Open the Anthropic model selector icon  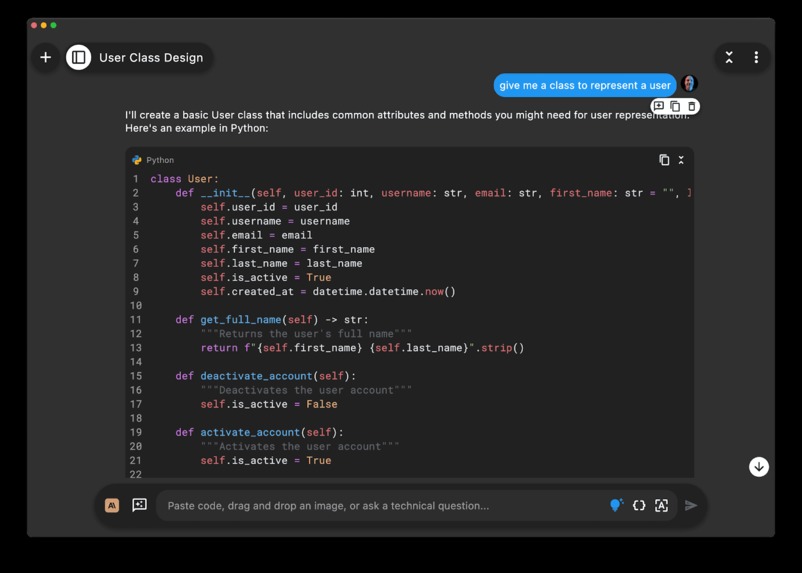pos(112,505)
